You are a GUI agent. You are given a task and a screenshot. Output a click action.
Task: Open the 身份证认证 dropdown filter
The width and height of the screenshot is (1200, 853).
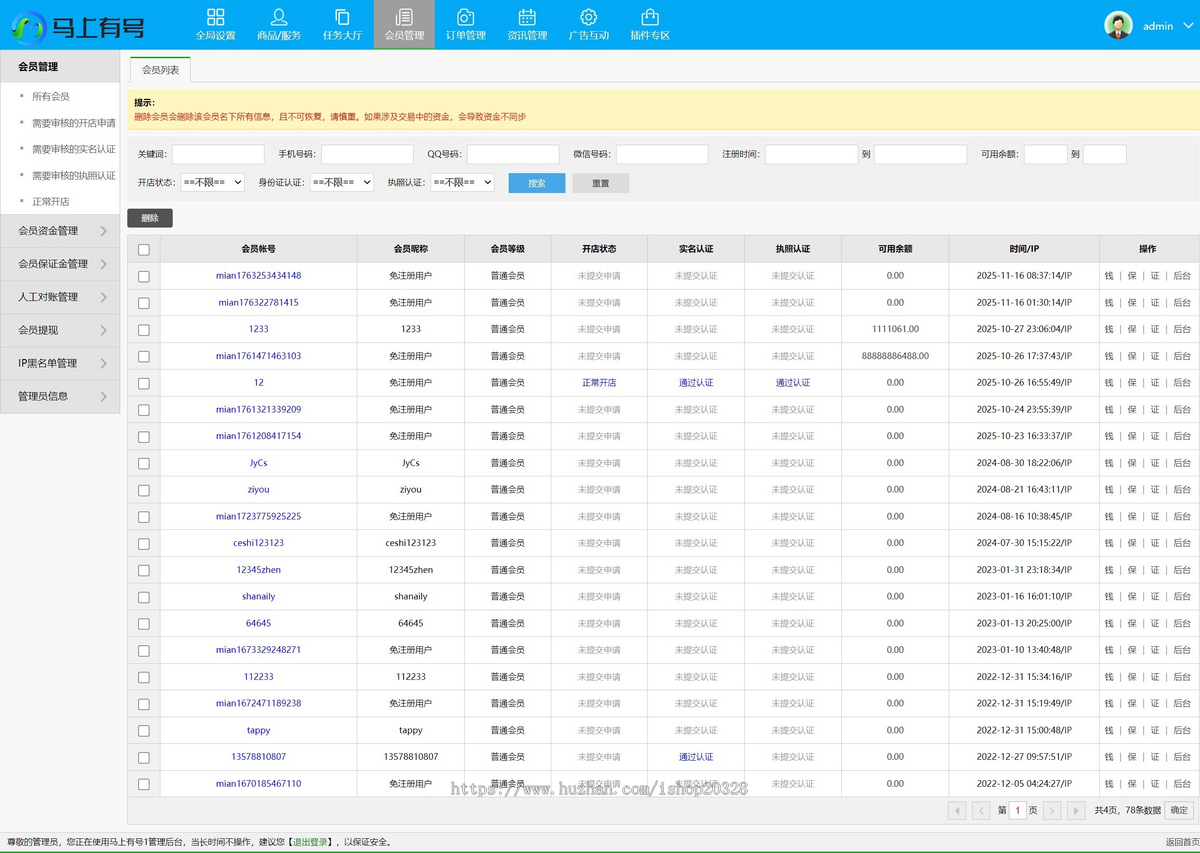coord(341,183)
